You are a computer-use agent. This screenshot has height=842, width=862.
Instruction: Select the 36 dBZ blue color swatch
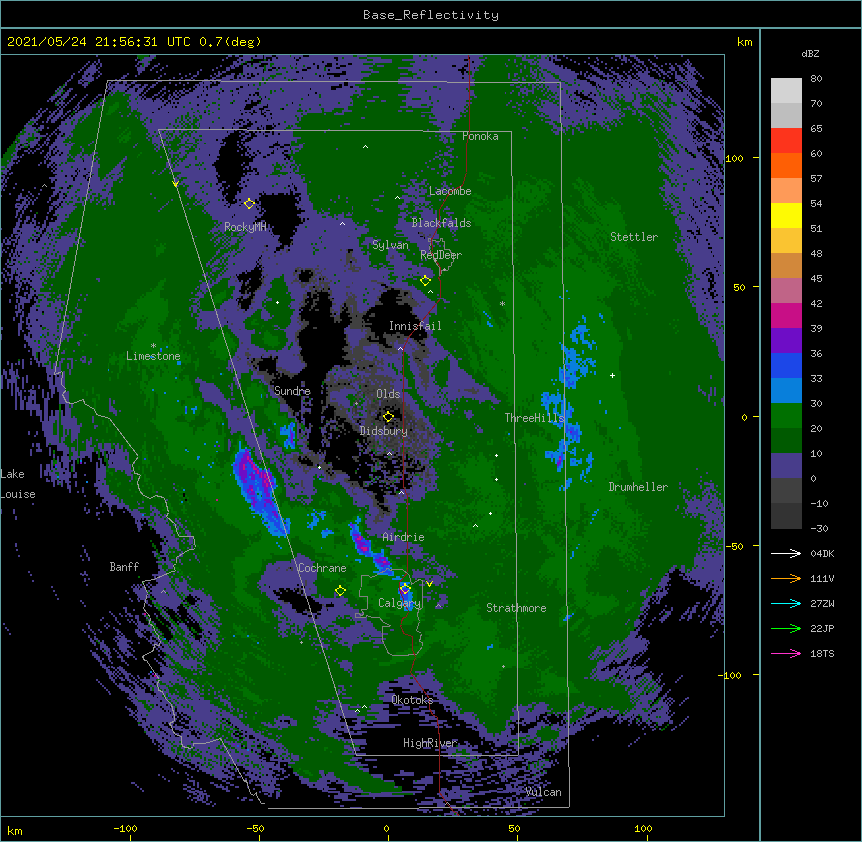tap(786, 365)
